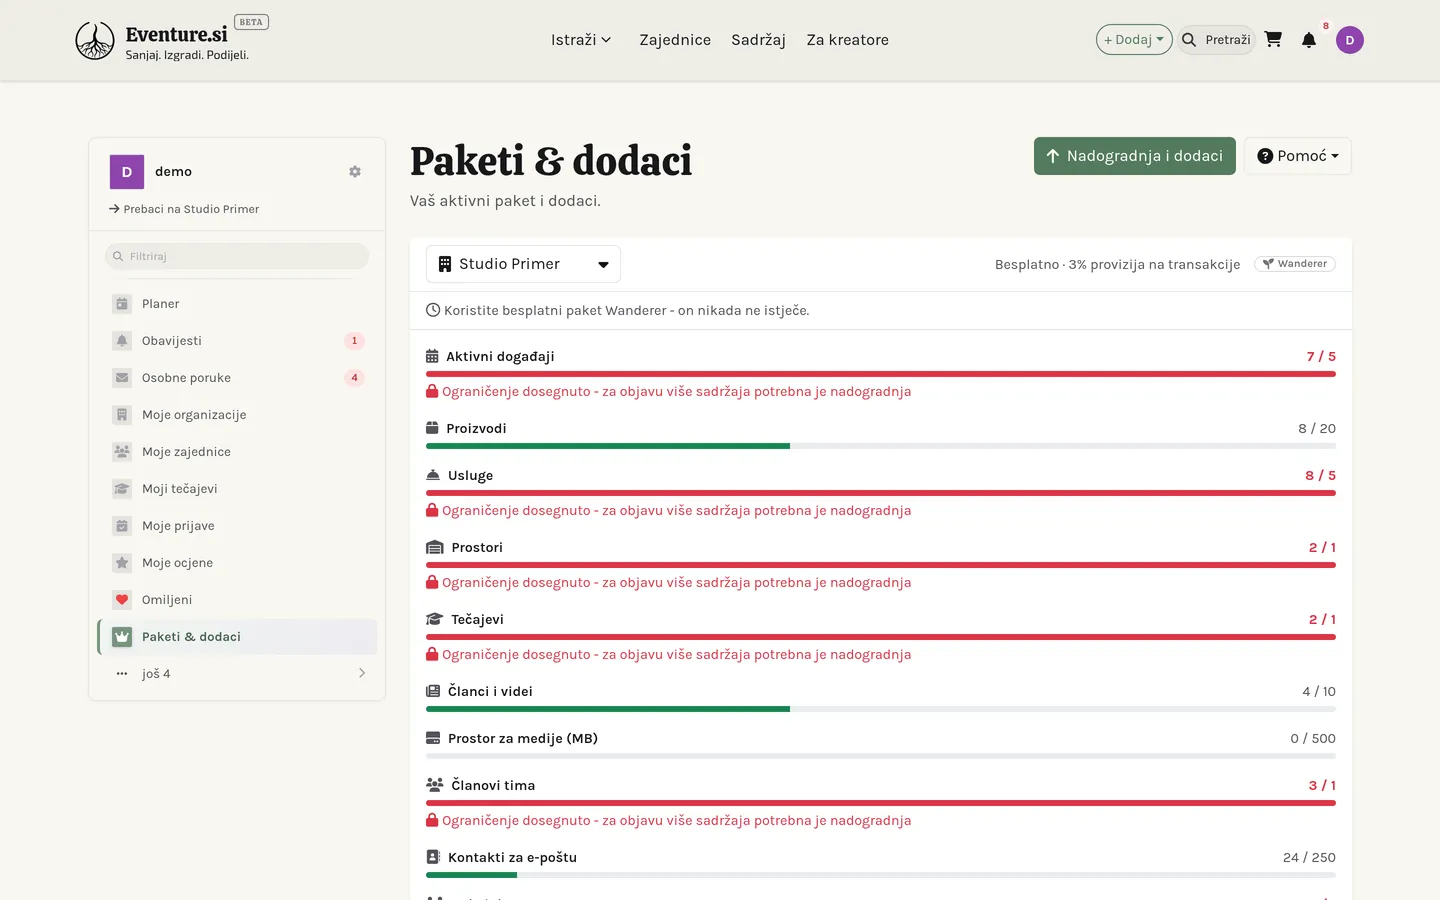Image resolution: width=1440 pixels, height=900 pixels.
Task: Click the Moje zajednice people icon
Action: pyautogui.click(x=122, y=452)
